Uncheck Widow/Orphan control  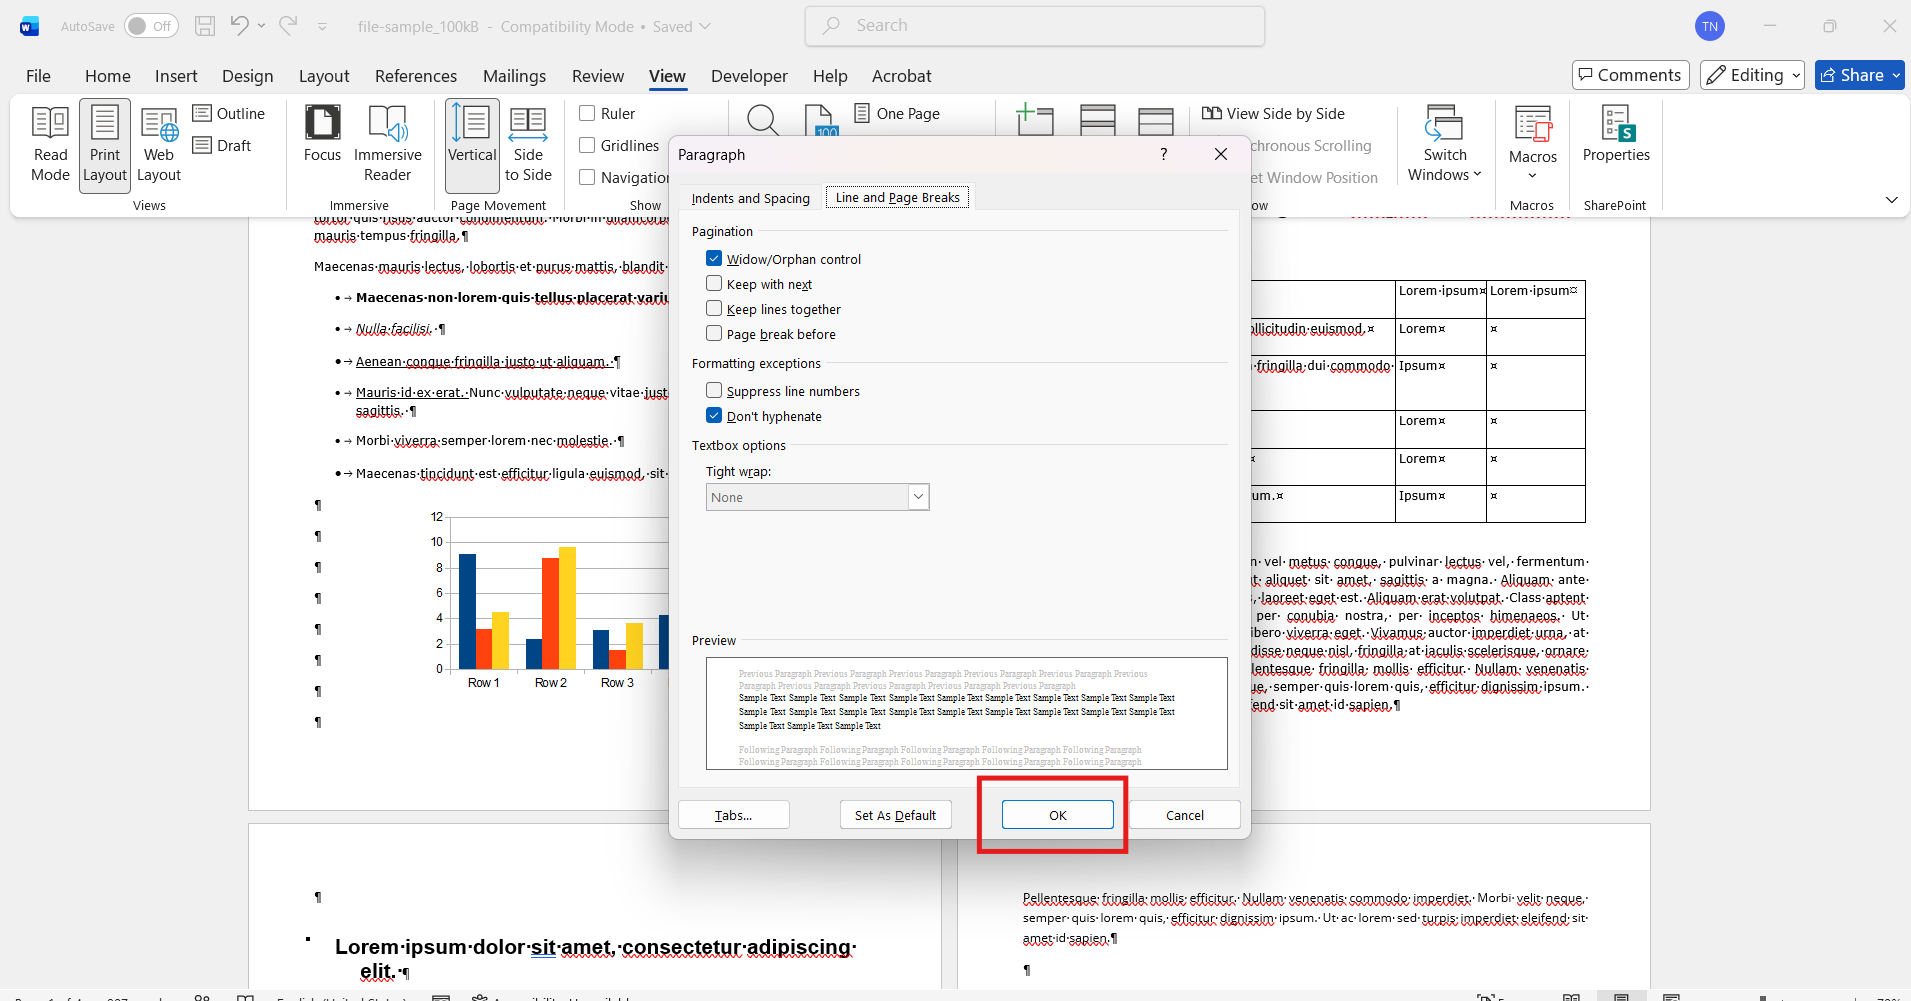714,259
